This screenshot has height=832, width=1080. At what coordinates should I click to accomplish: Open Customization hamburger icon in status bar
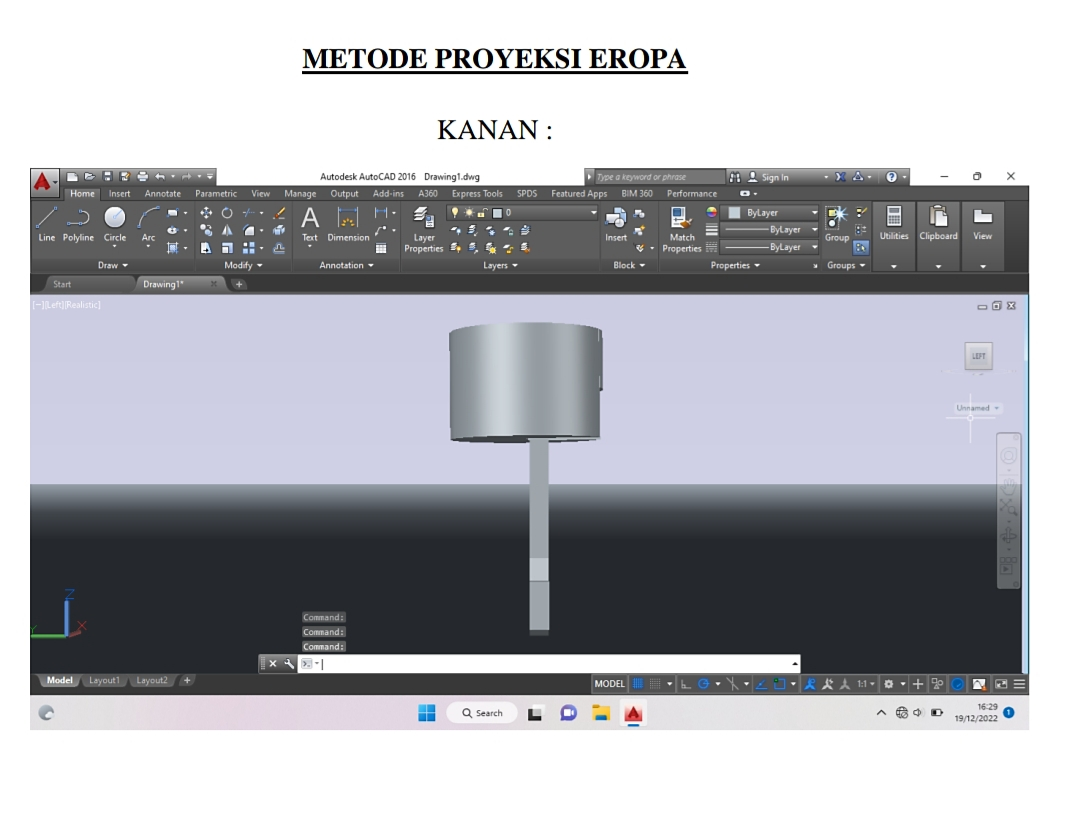(x=1019, y=684)
